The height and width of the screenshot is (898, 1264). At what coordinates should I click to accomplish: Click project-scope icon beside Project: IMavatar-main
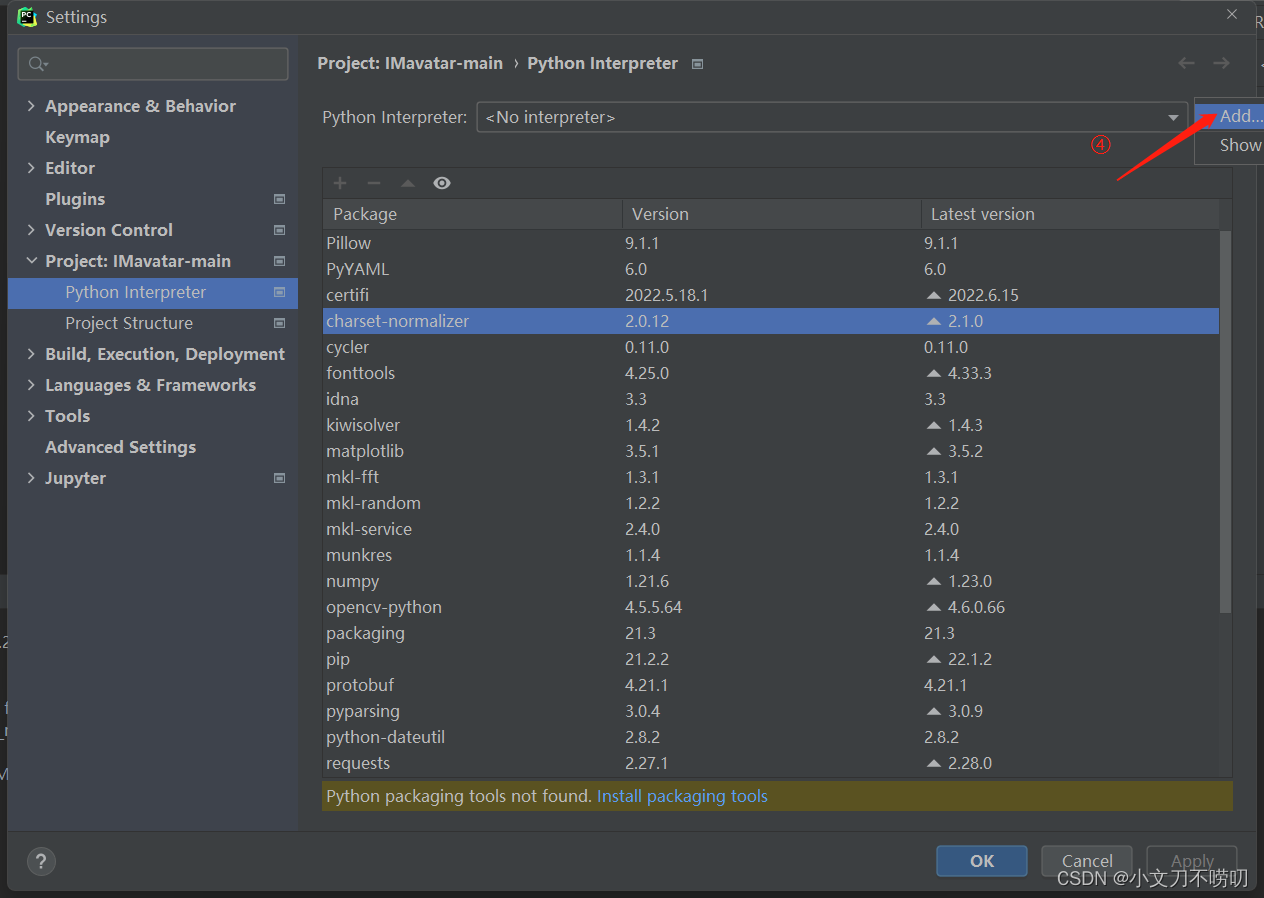(280, 261)
